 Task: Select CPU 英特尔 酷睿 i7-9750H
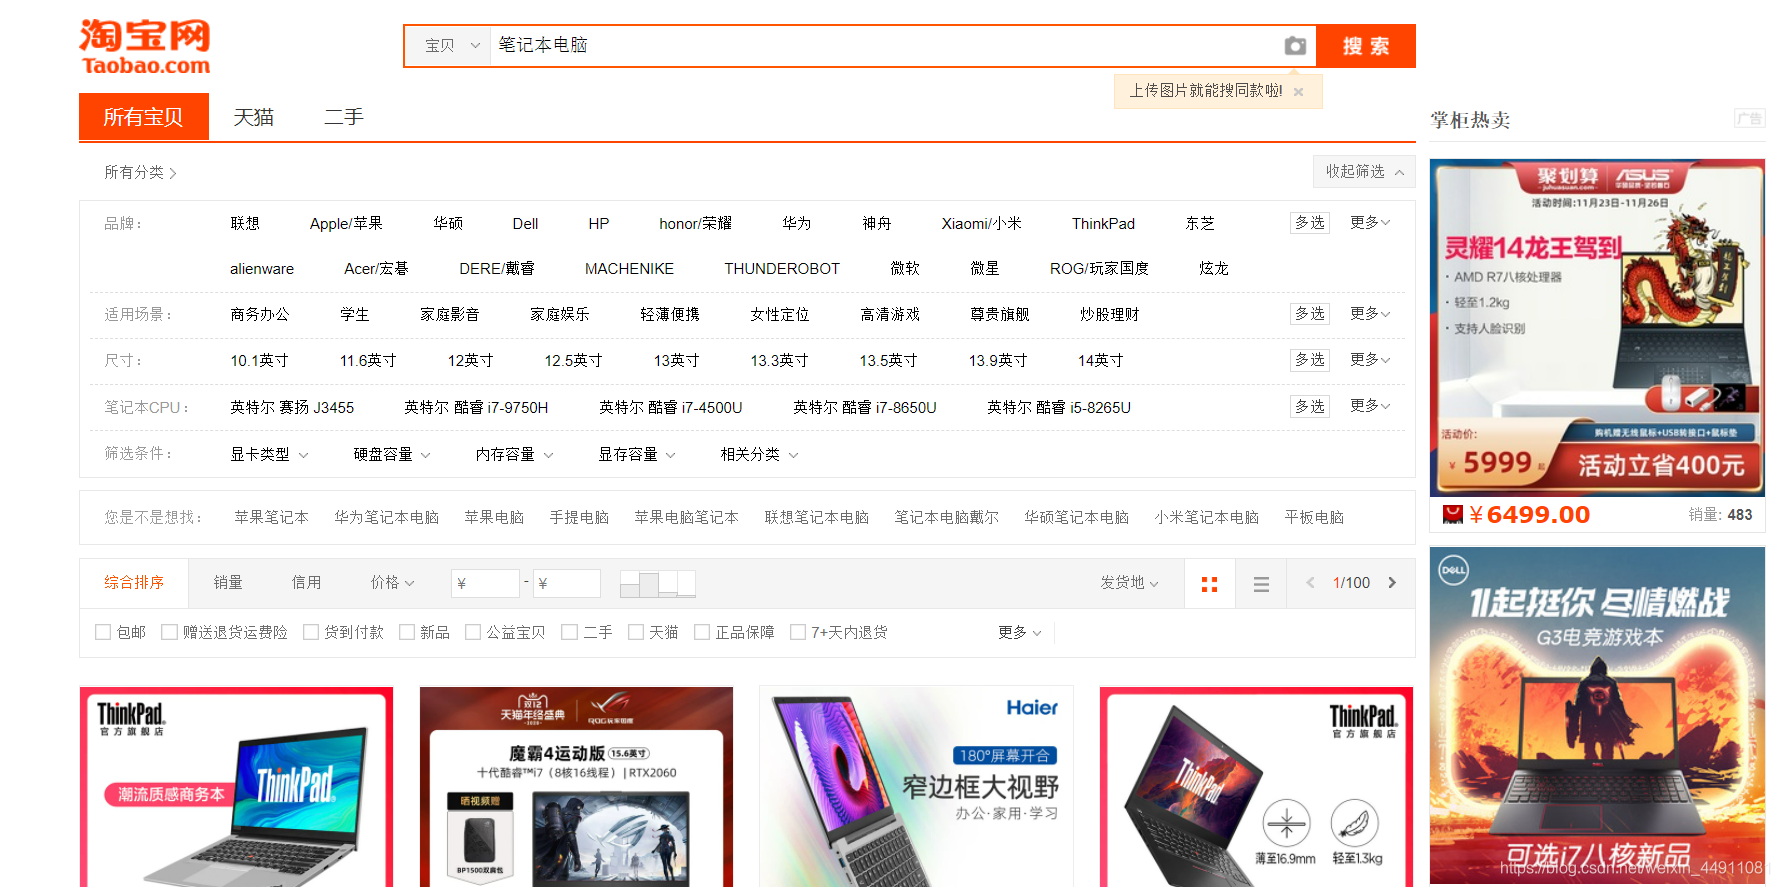click(x=476, y=408)
